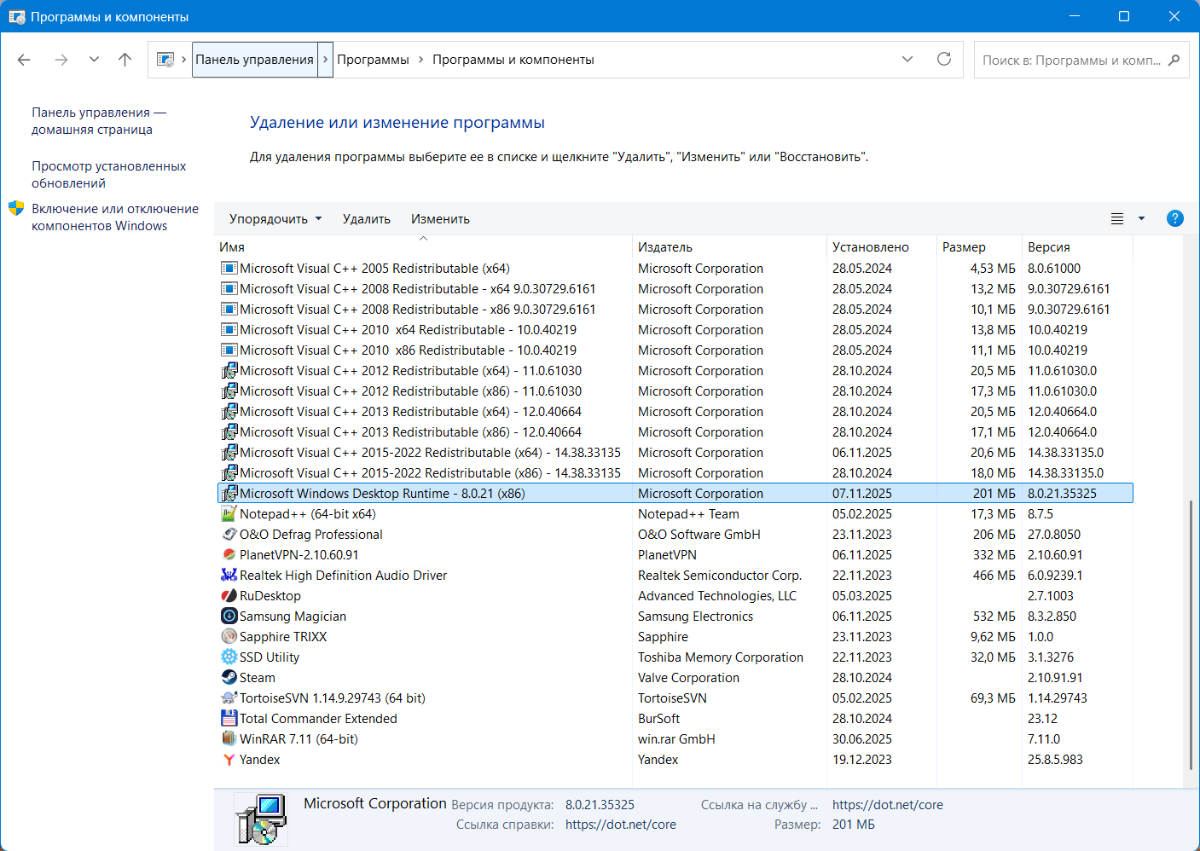Click the Samsung Magician icon
The width and height of the screenshot is (1200, 851).
(x=229, y=617)
